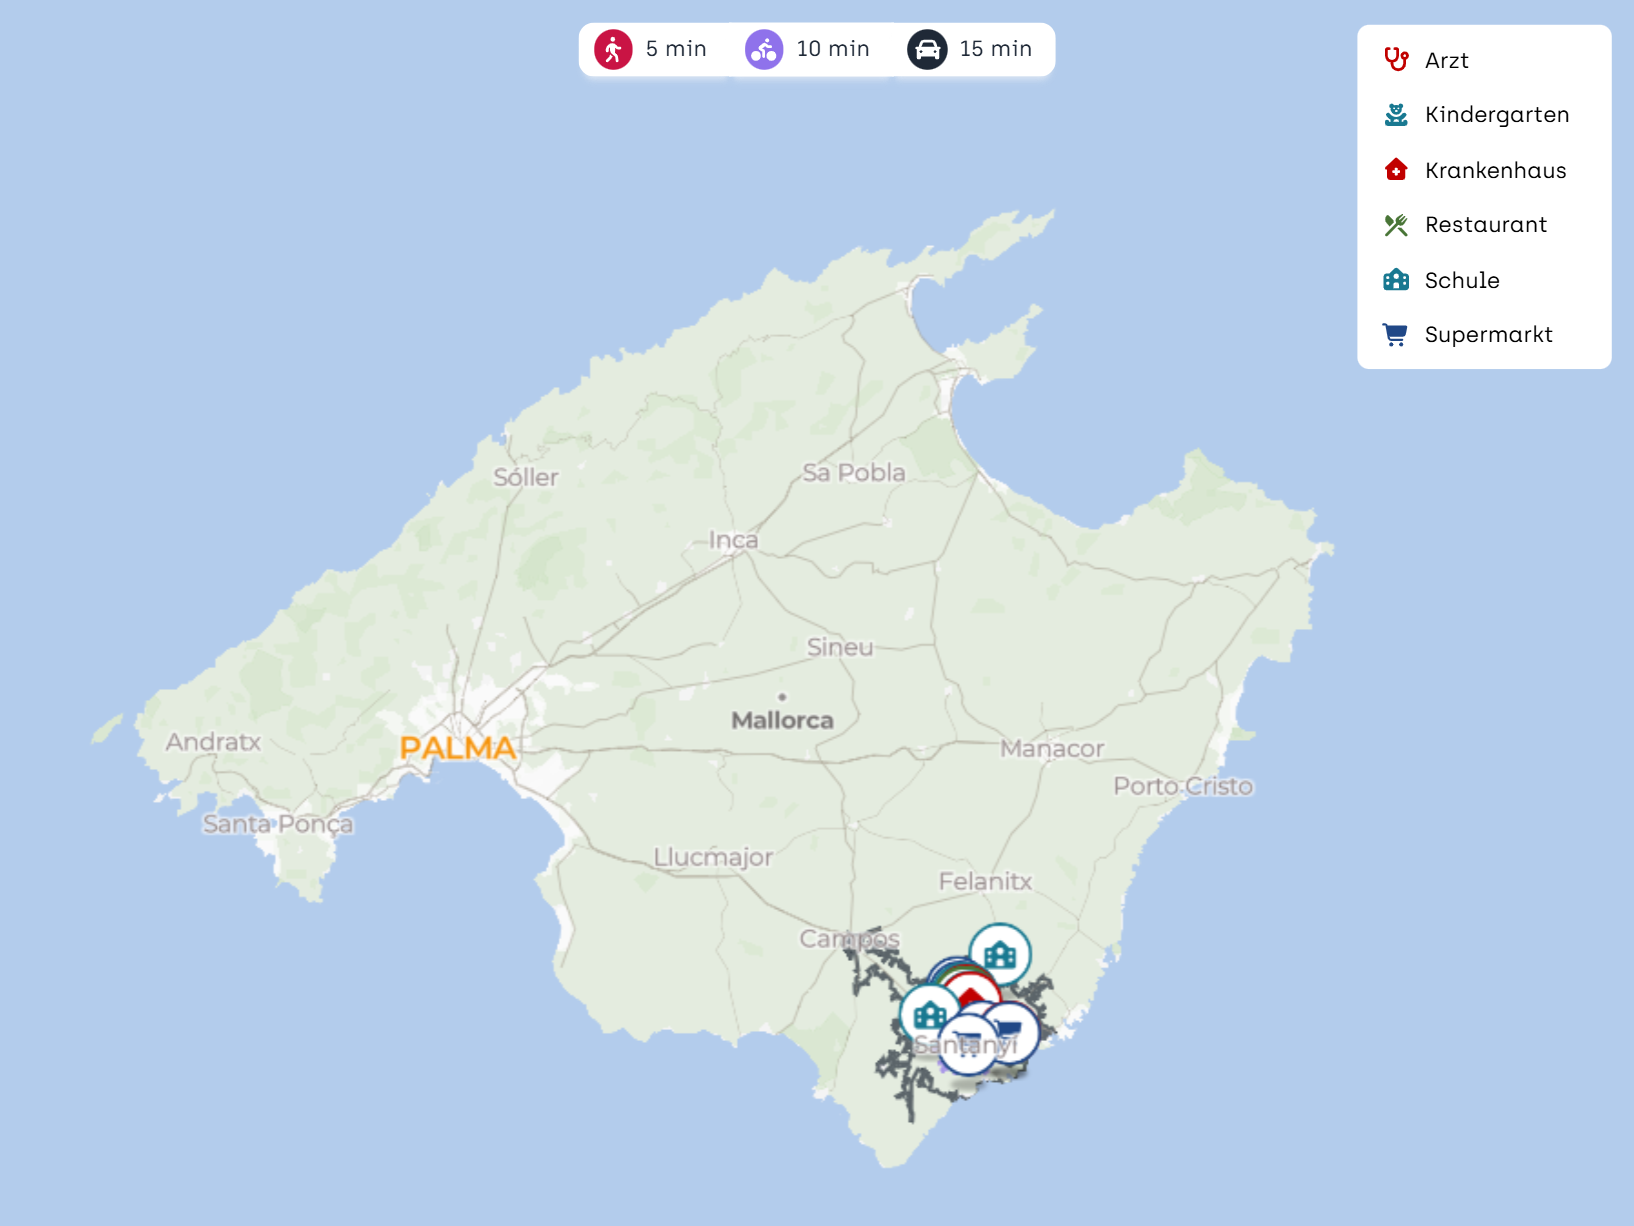Click the Arzt stethoscope icon in legend

coord(1396,60)
